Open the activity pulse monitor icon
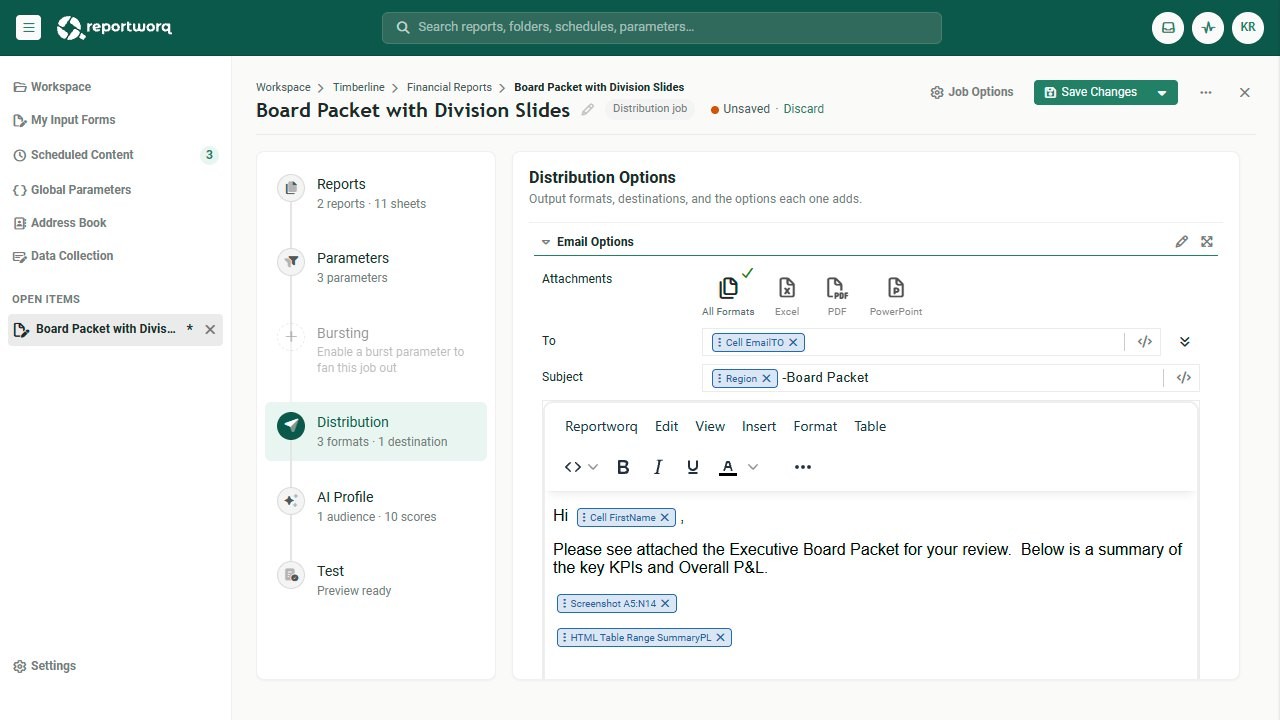Screen dimensions: 1280x720 1208,28
